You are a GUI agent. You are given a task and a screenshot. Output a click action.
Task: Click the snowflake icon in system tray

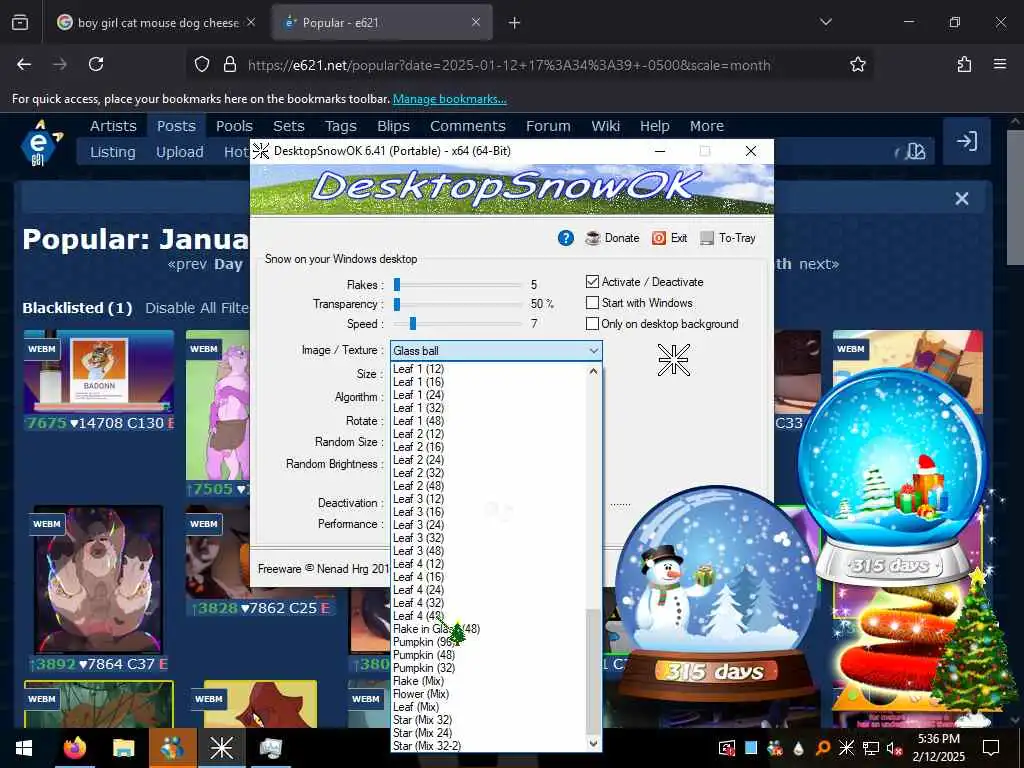coord(846,748)
